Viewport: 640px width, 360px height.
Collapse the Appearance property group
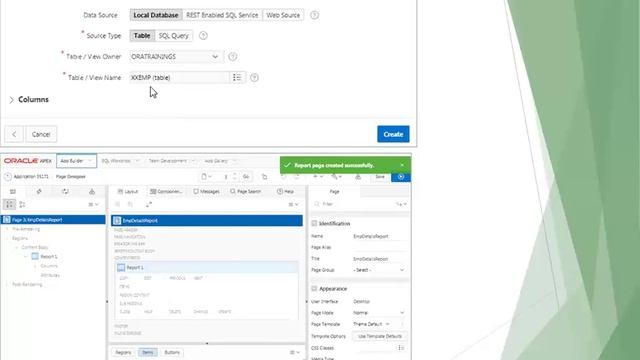coord(314,289)
